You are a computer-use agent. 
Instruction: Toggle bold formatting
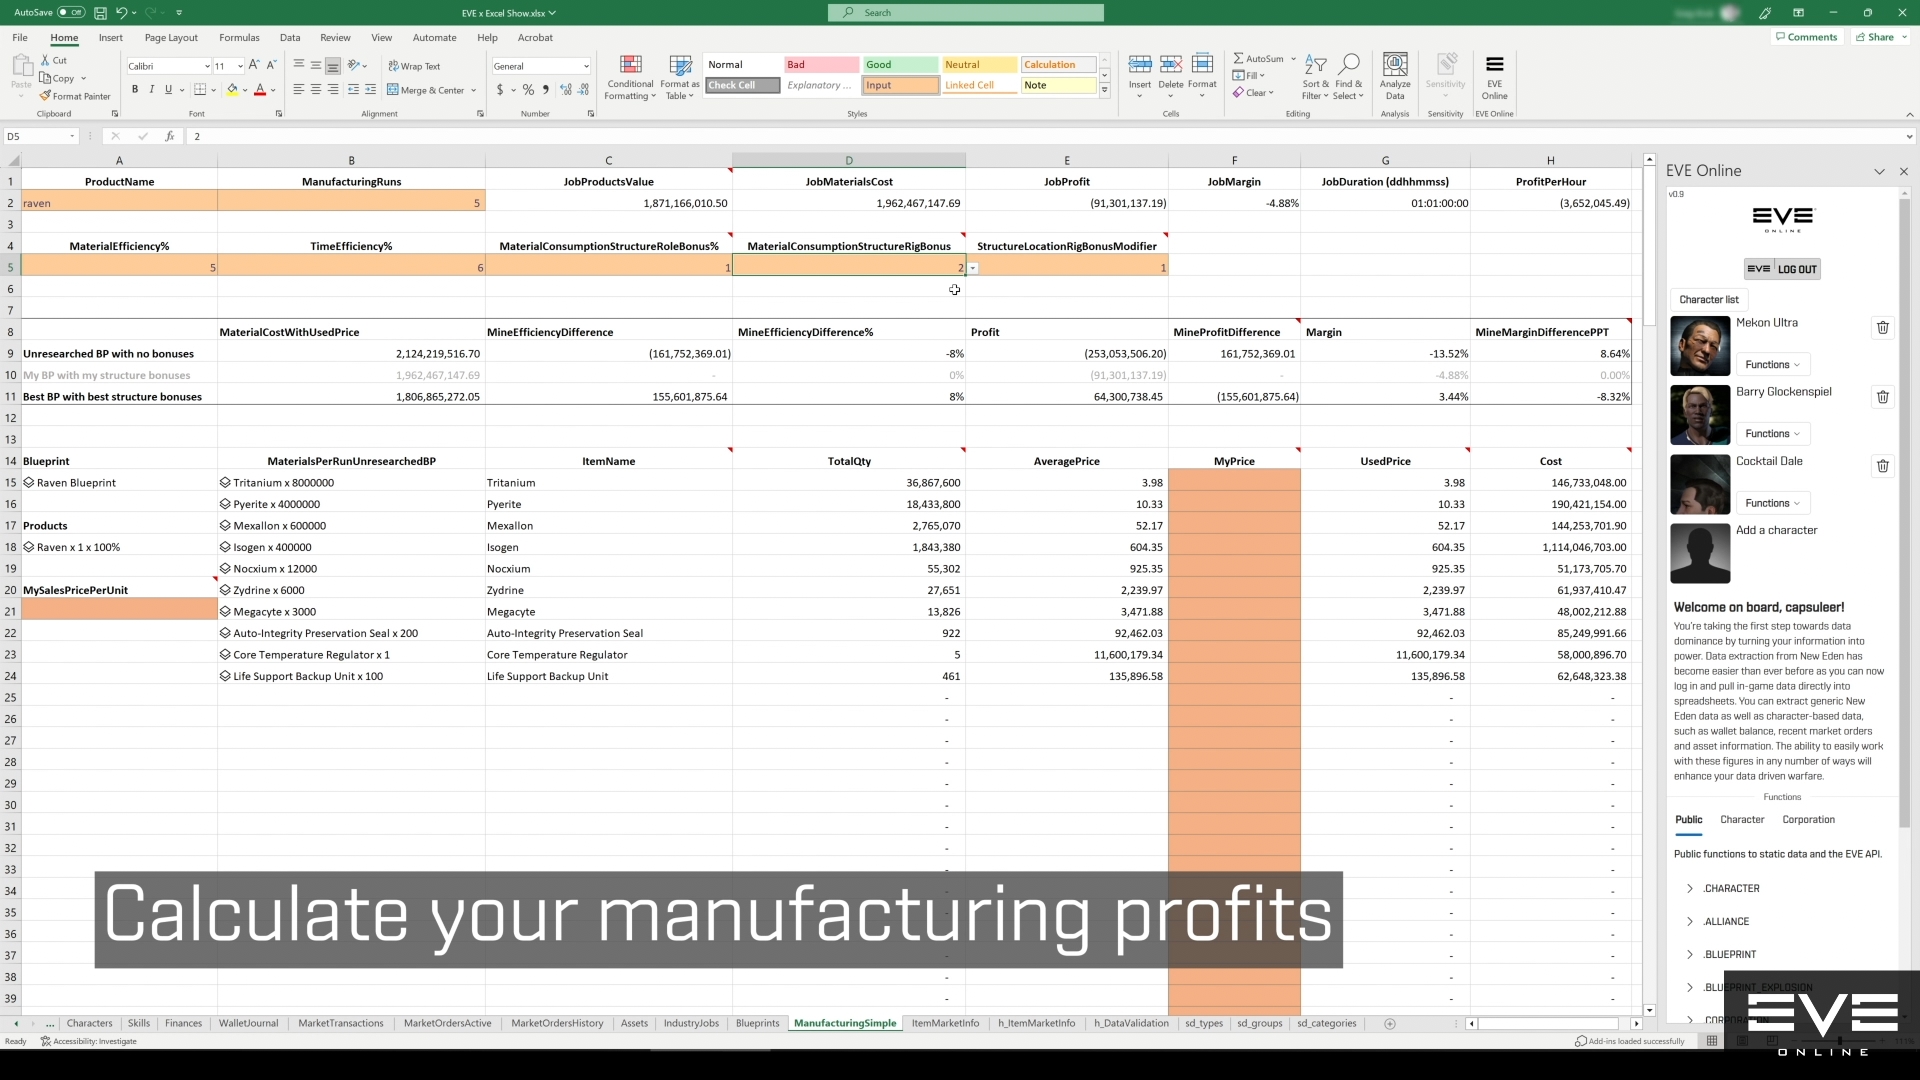(135, 90)
